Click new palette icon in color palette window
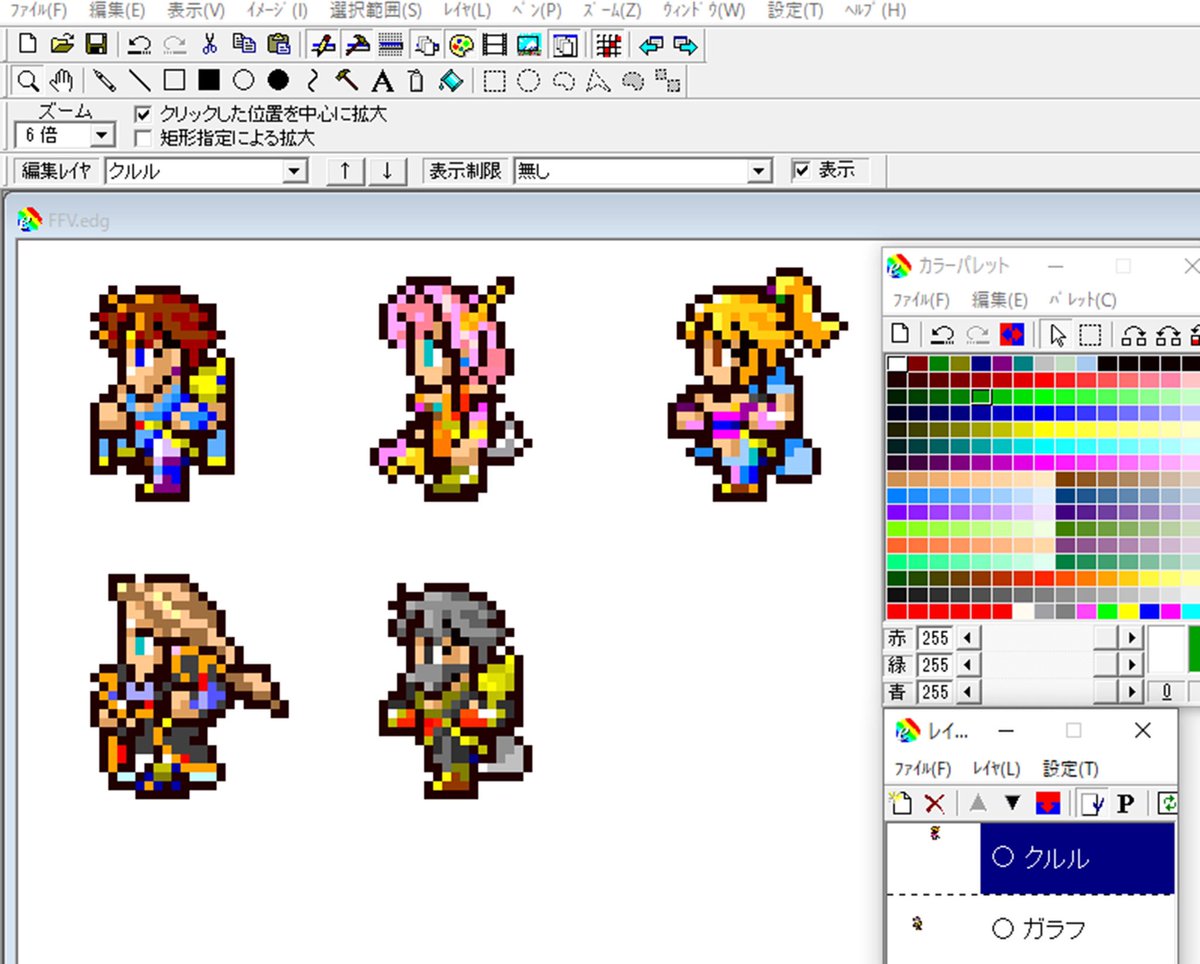 pos(900,334)
